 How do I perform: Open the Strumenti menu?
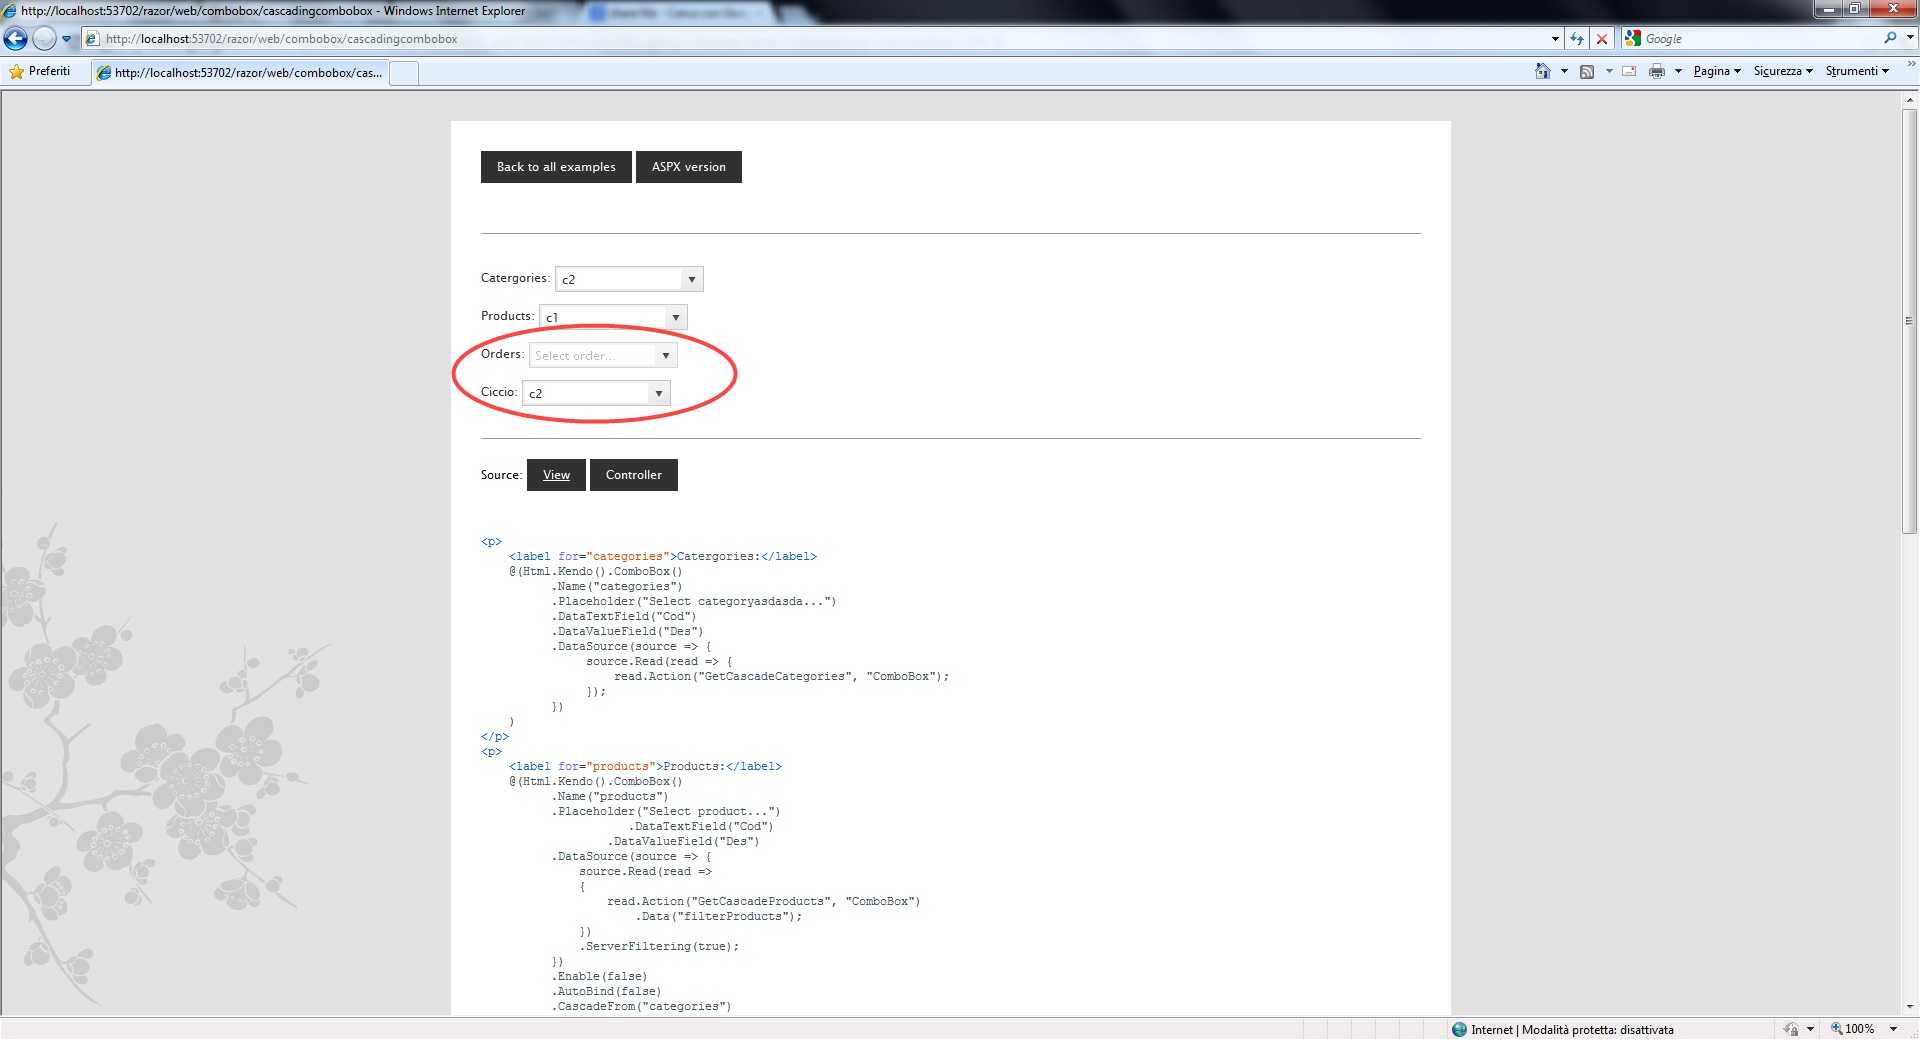pos(1857,71)
